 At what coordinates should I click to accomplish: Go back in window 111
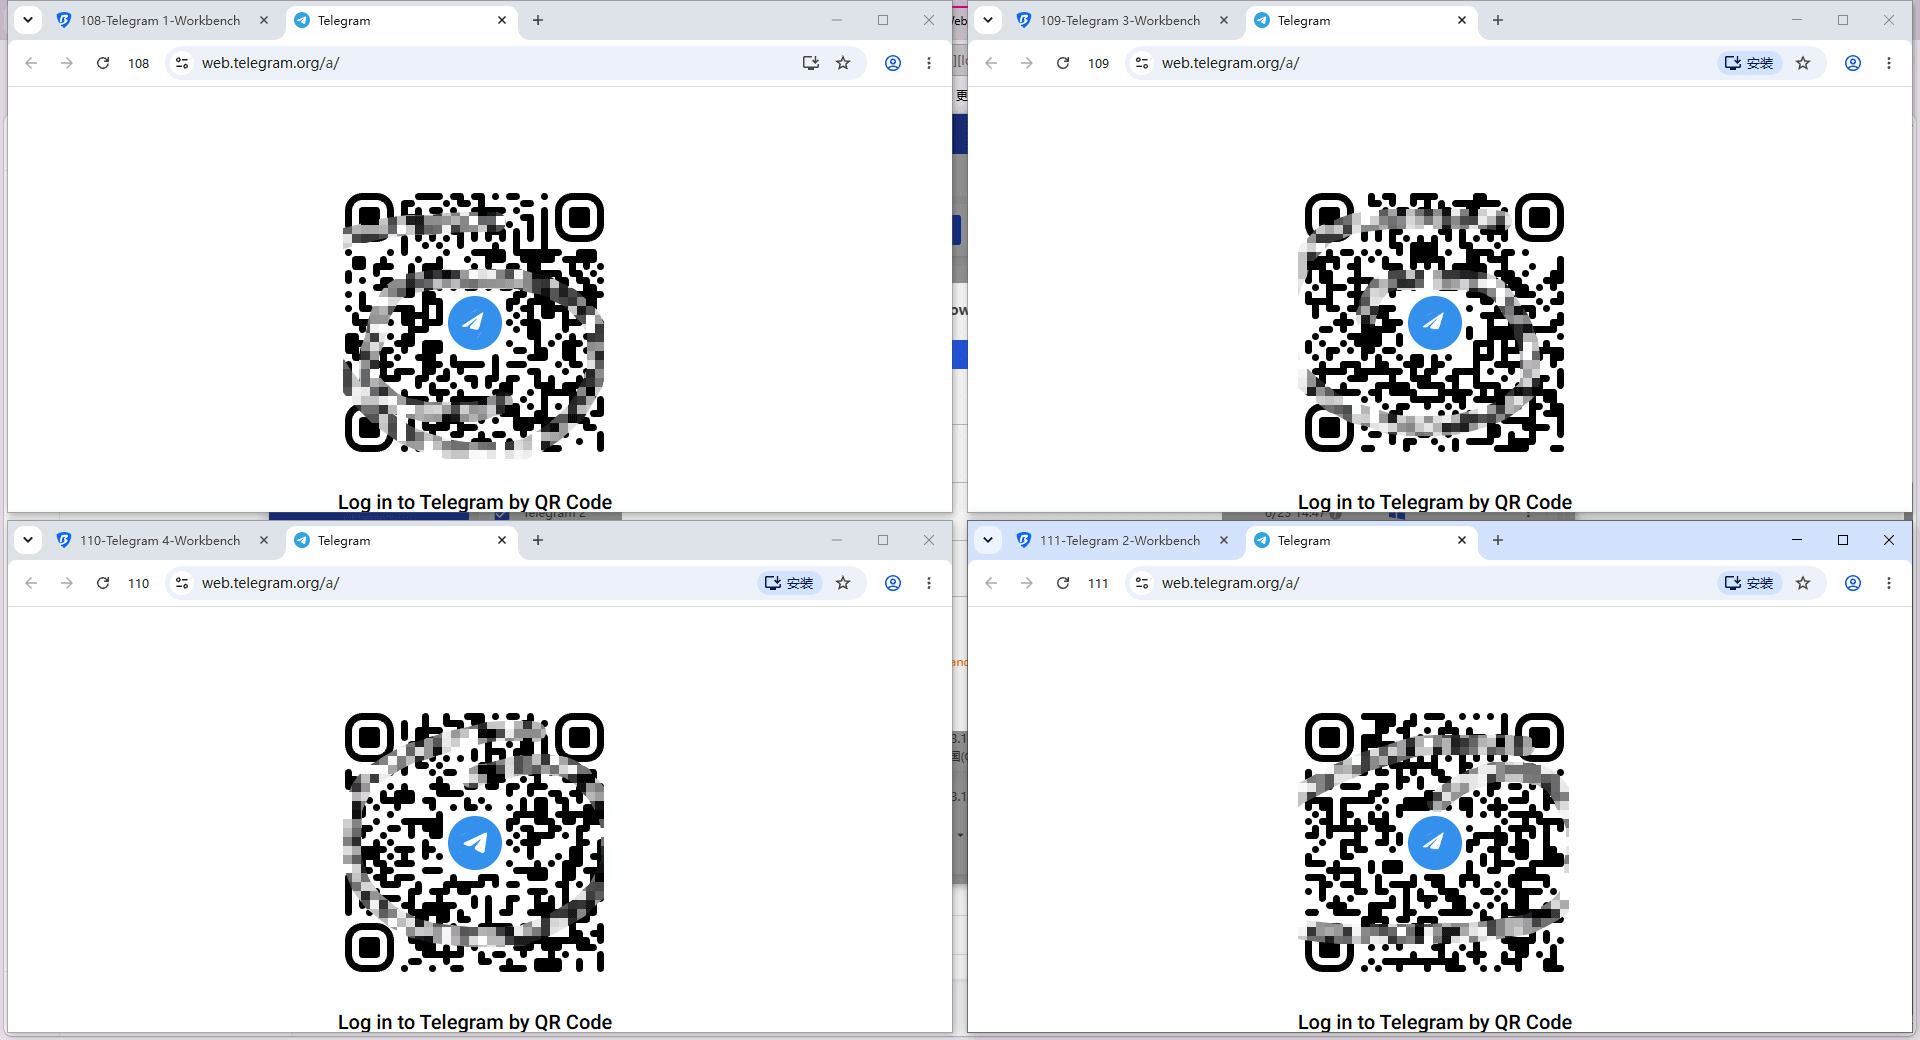click(991, 583)
